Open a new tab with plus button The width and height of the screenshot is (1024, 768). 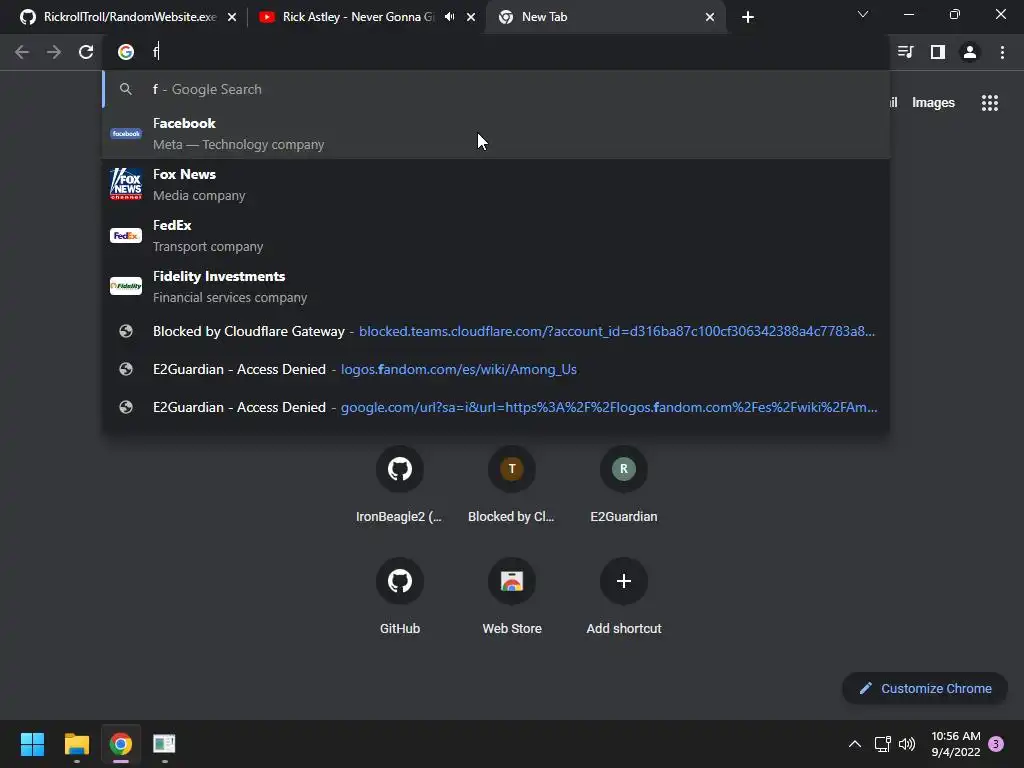748,17
